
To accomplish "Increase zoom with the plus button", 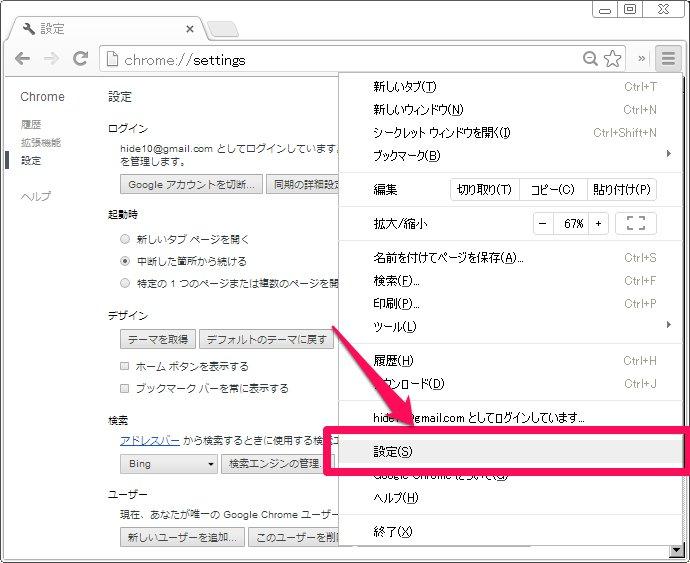I will (598, 224).
